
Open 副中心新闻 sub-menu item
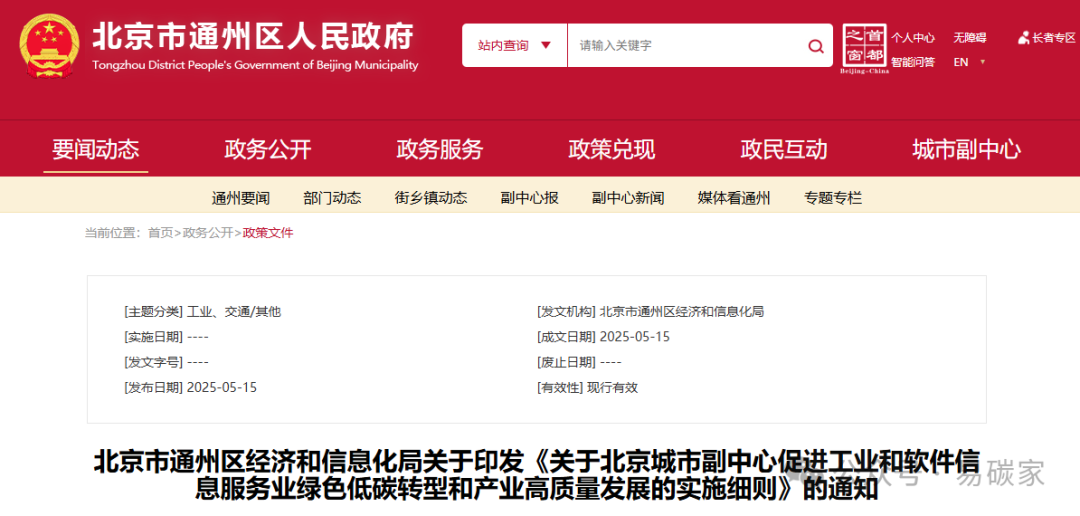pyautogui.click(x=628, y=198)
